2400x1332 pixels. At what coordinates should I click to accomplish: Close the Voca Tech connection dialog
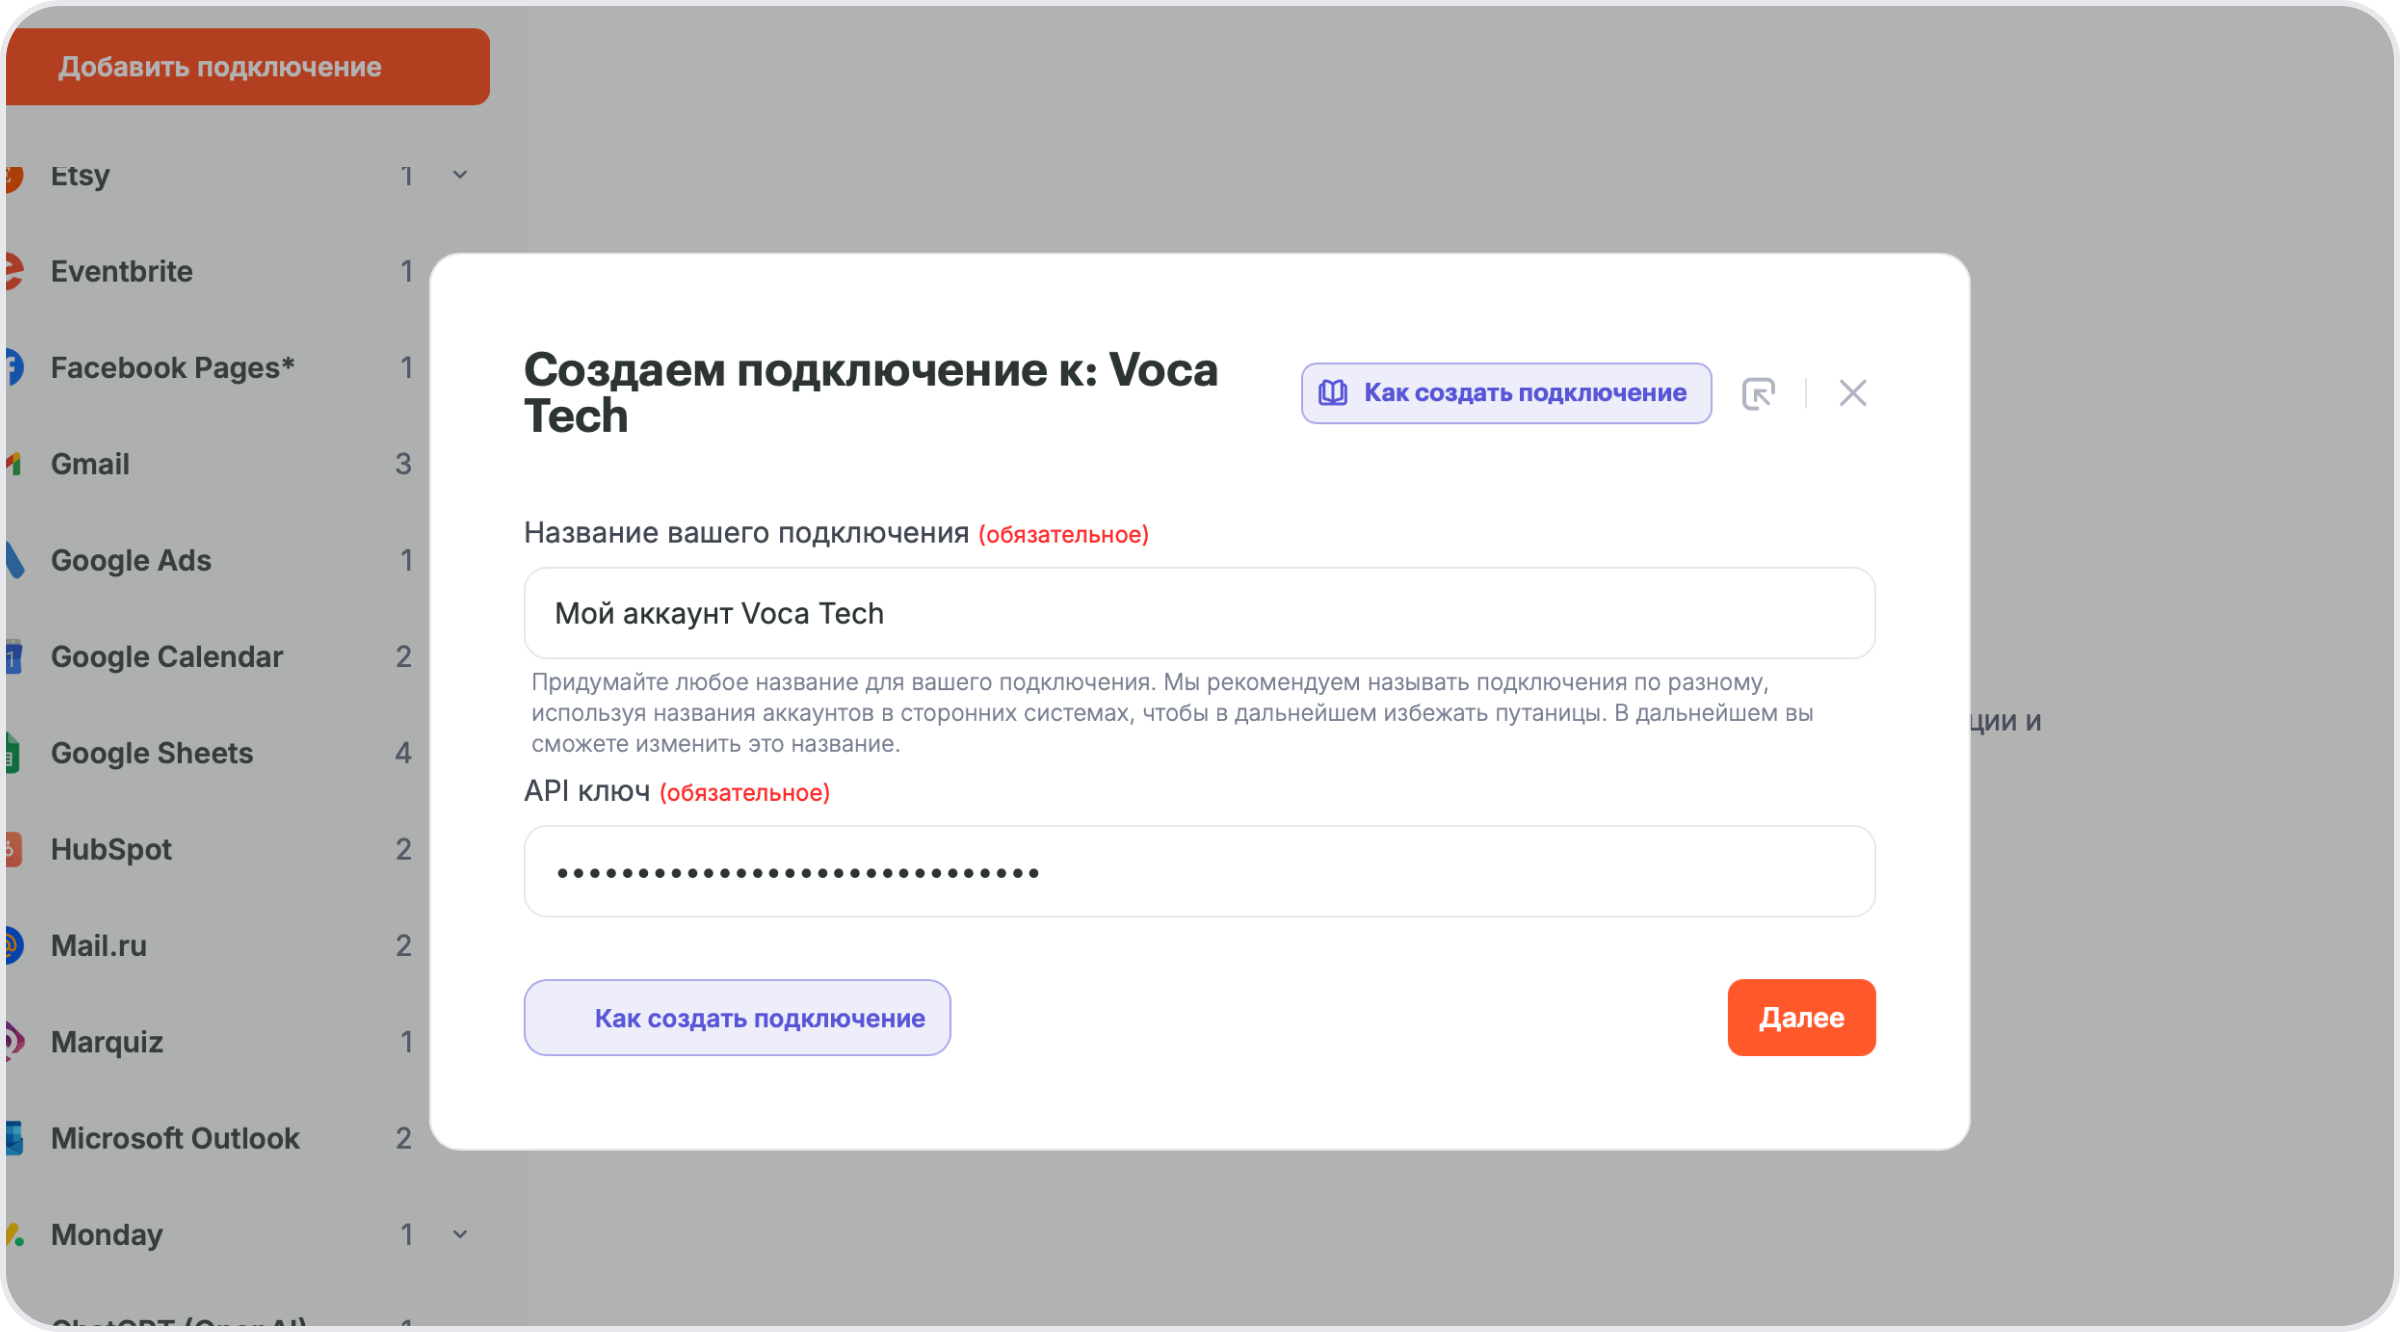point(1852,393)
